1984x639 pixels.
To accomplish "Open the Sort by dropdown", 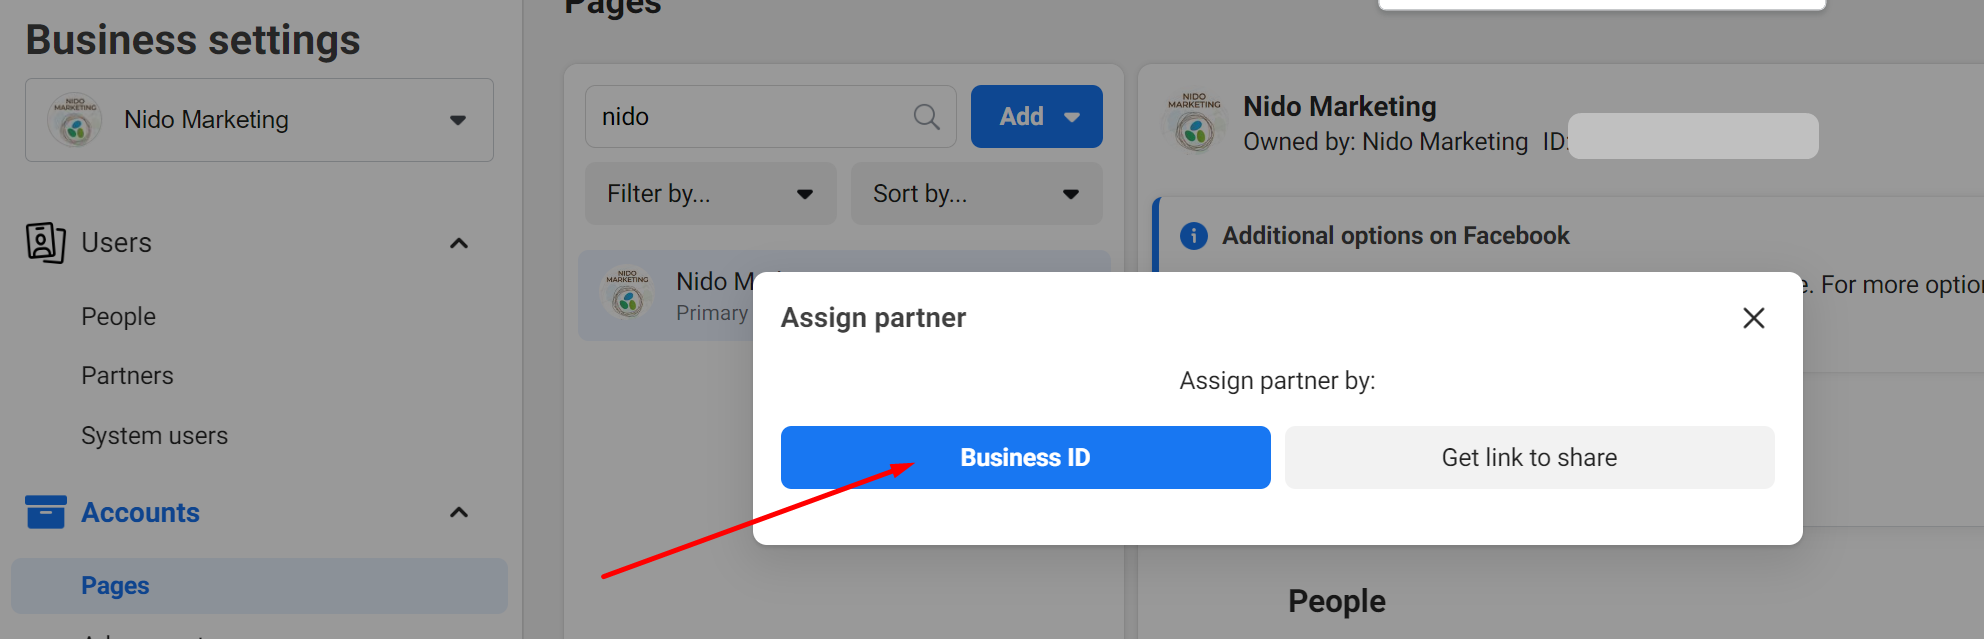I will tap(977, 194).
